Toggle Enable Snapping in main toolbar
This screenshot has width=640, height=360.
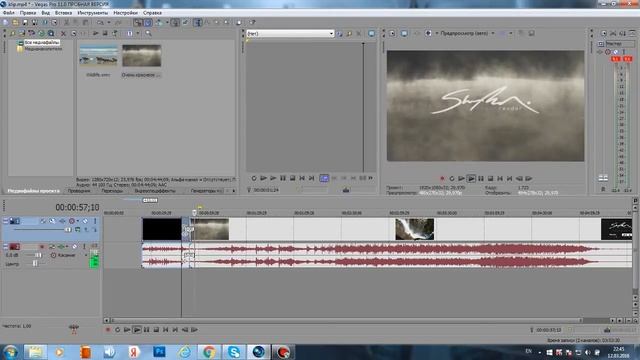[x=138, y=22]
